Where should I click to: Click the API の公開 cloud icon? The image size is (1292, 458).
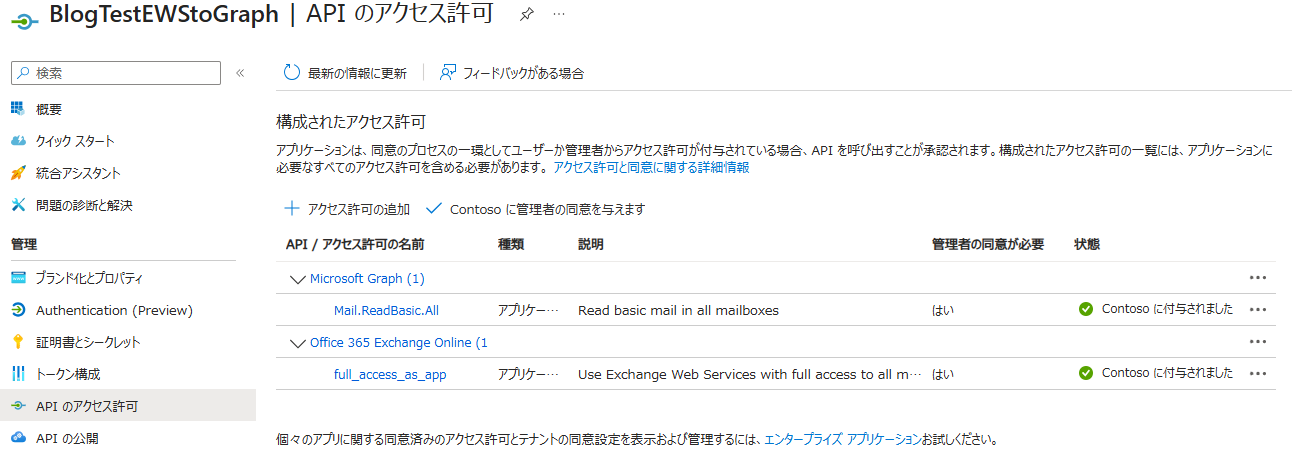tap(18, 438)
